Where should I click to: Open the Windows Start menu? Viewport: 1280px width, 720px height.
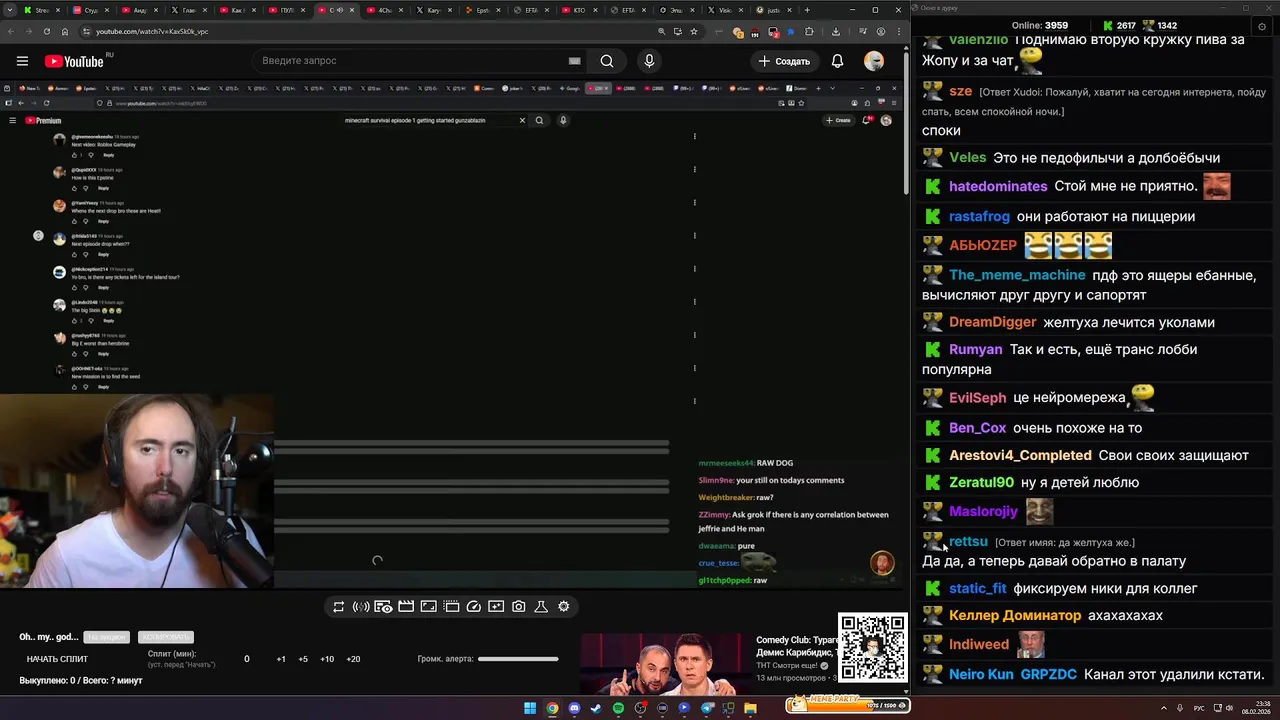pos(530,708)
